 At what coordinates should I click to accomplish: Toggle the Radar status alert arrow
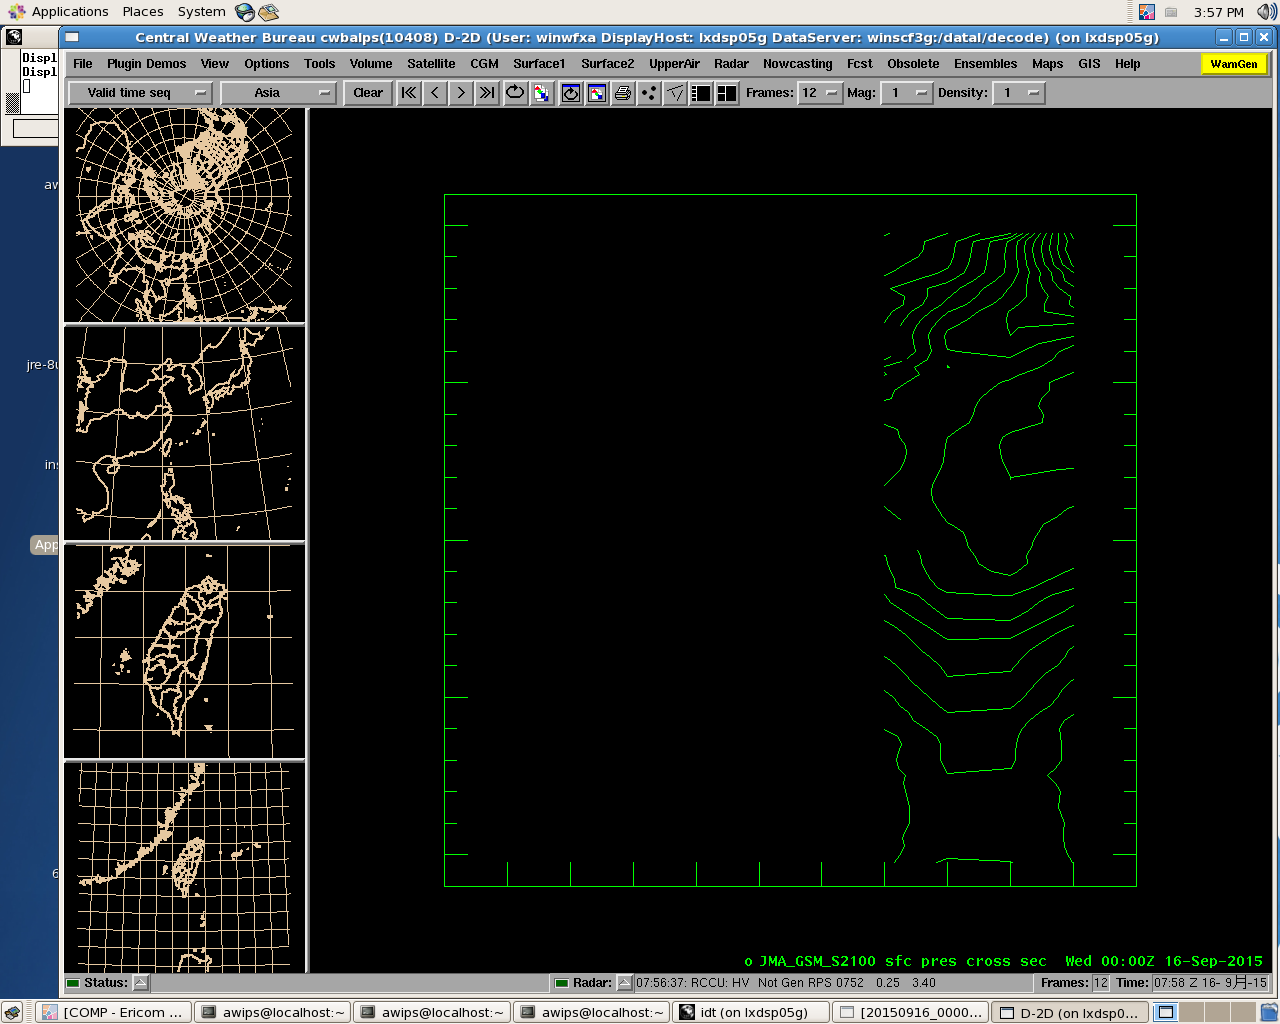pos(625,983)
